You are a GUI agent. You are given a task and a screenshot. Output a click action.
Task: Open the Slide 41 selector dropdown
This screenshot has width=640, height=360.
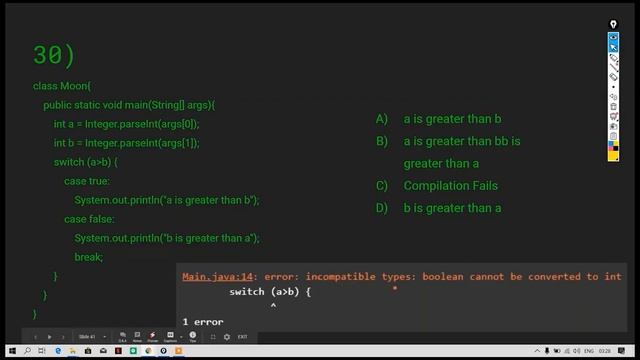[92, 337]
